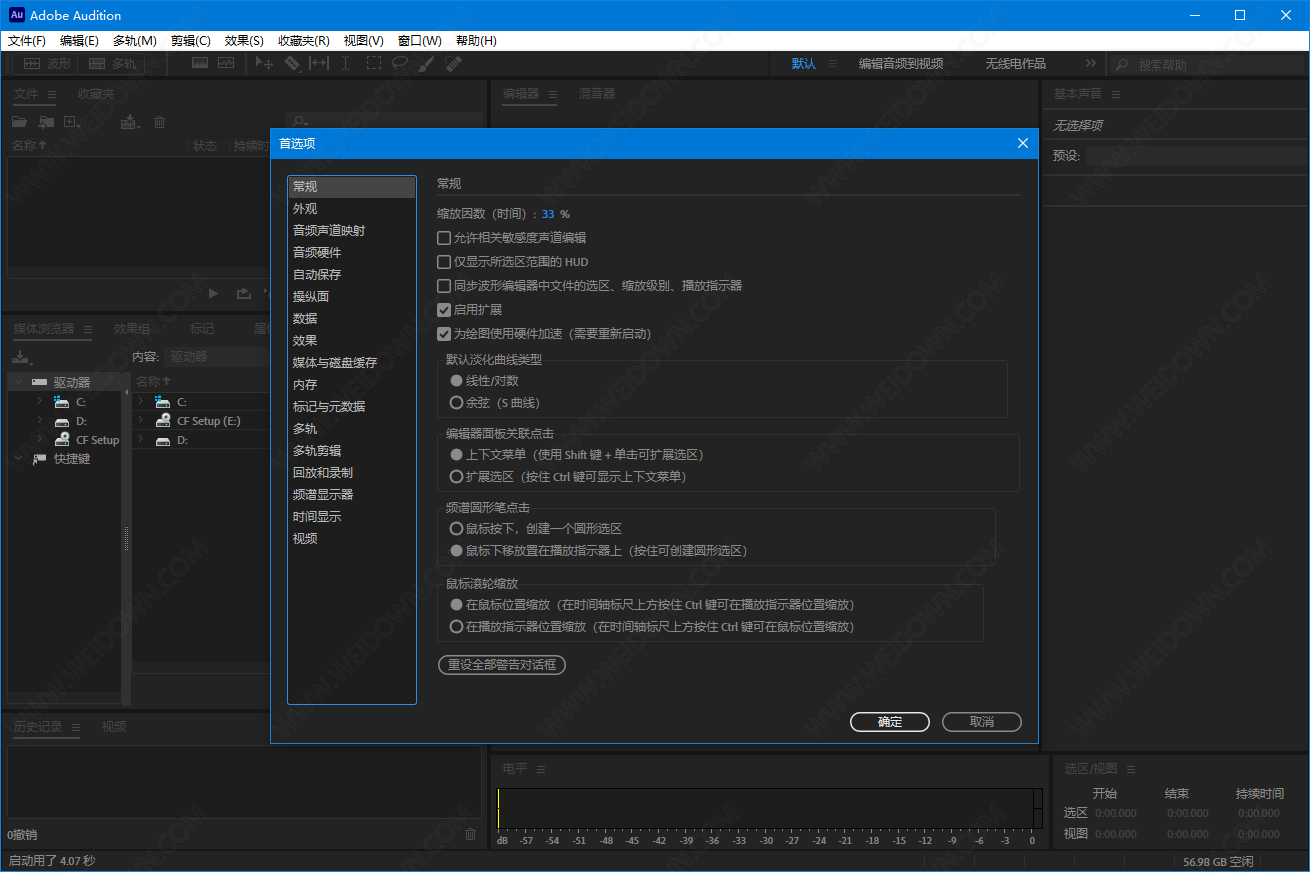The height and width of the screenshot is (872, 1310).
Task: Uncheck 启用扩展 checkbox
Action: pos(444,310)
